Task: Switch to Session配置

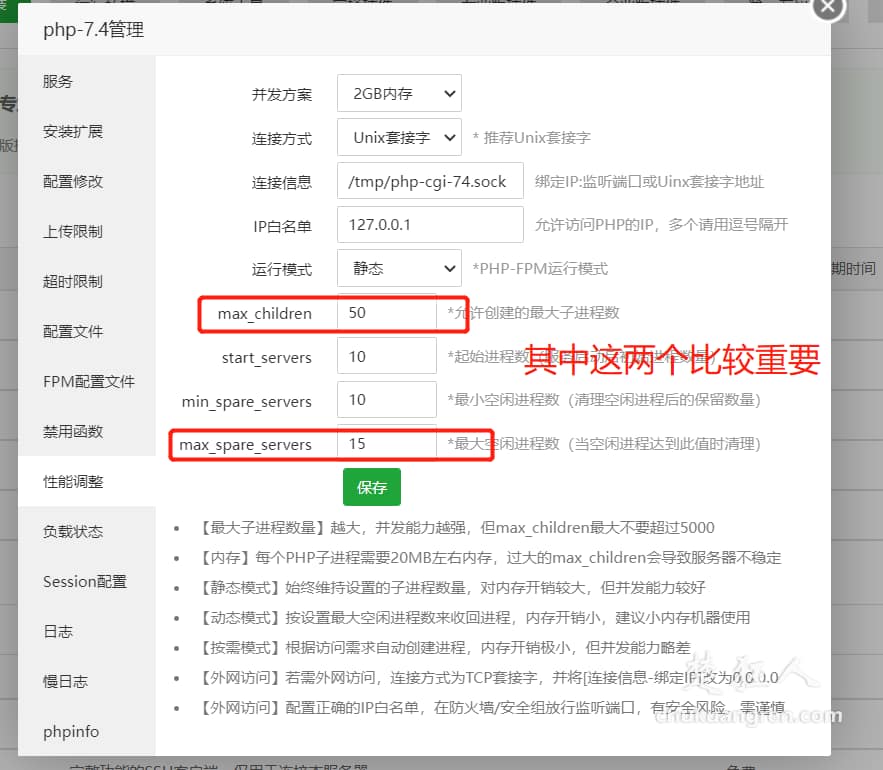Action: tap(82, 581)
